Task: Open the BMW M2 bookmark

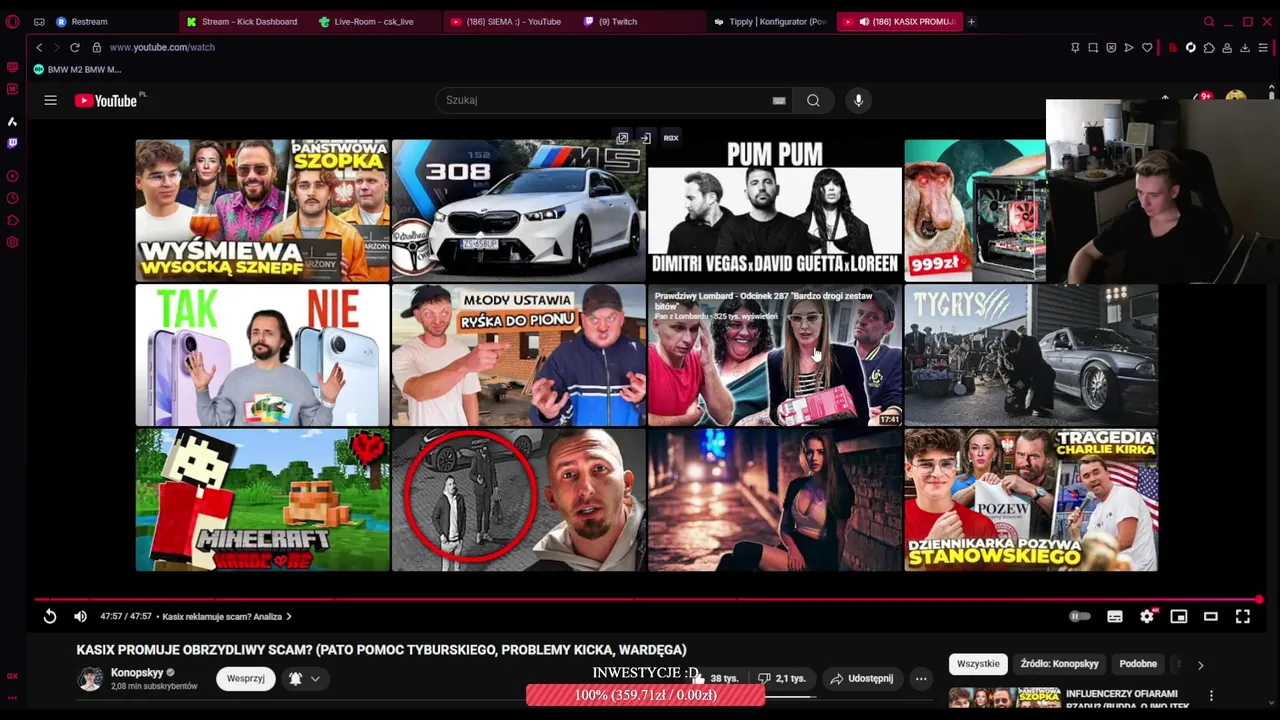Action: coord(78,69)
